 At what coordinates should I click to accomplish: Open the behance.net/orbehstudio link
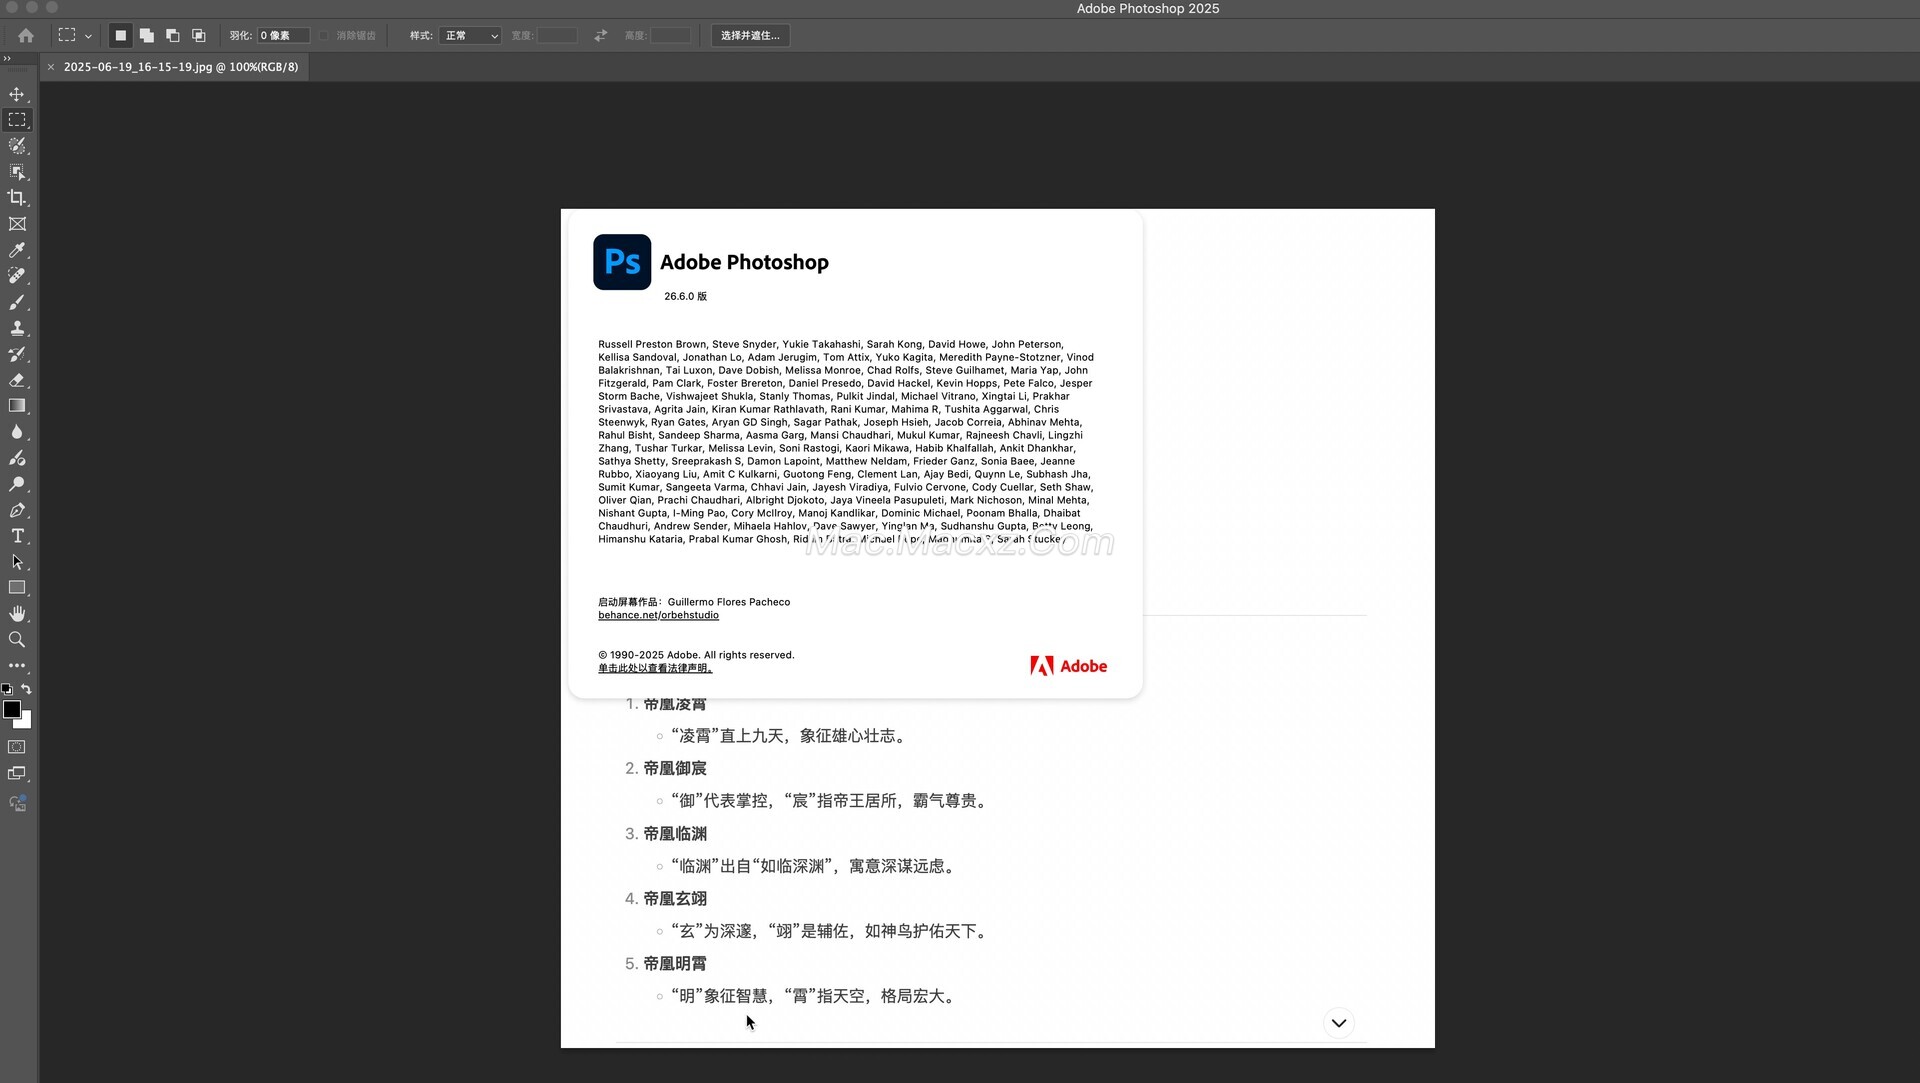tap(658, 616)
